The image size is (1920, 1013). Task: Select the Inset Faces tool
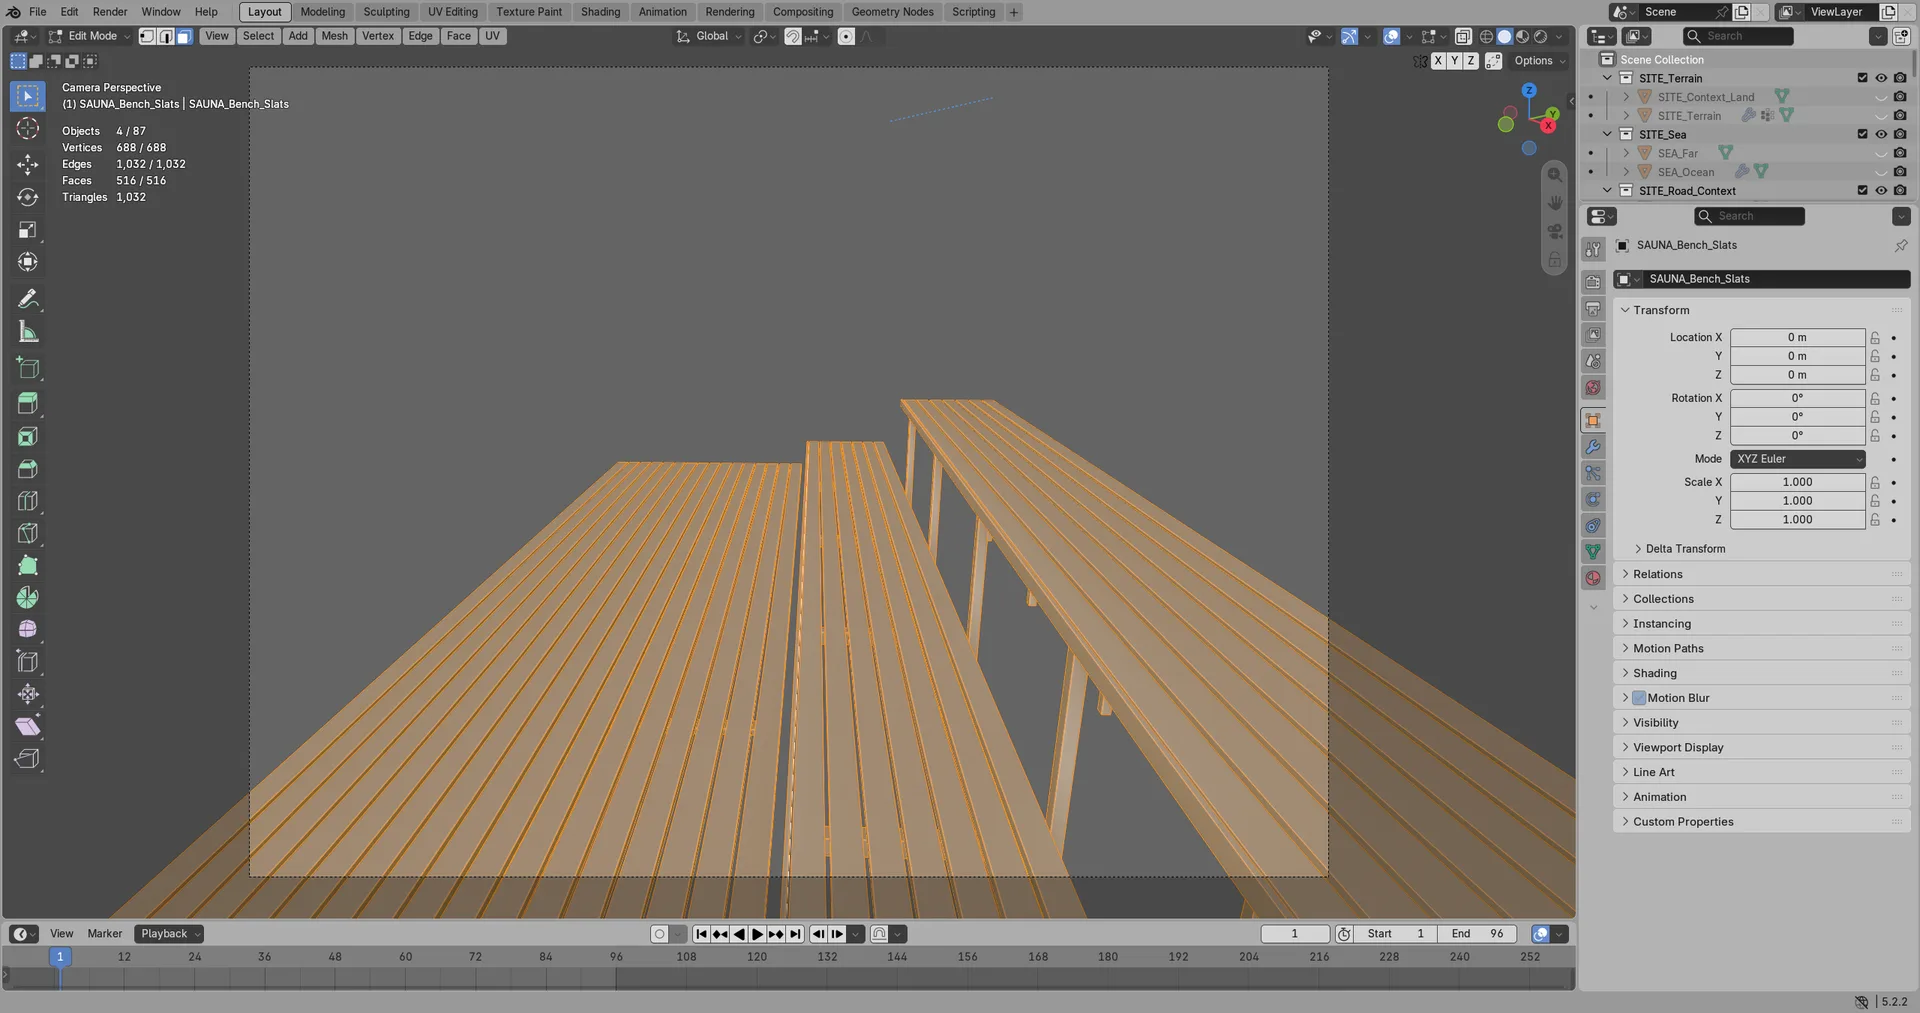(x=28, y=436)
